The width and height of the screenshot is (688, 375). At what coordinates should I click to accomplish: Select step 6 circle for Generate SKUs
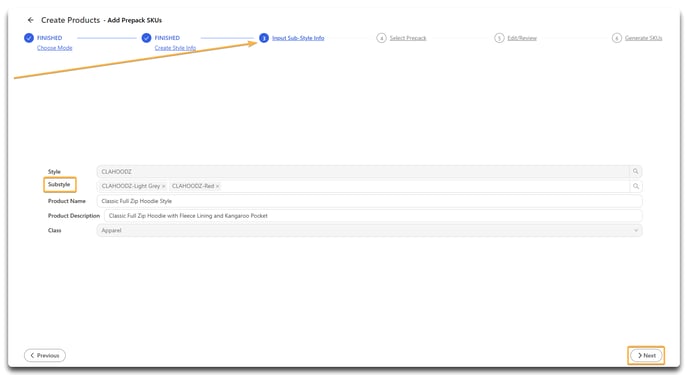click(617, 38)
